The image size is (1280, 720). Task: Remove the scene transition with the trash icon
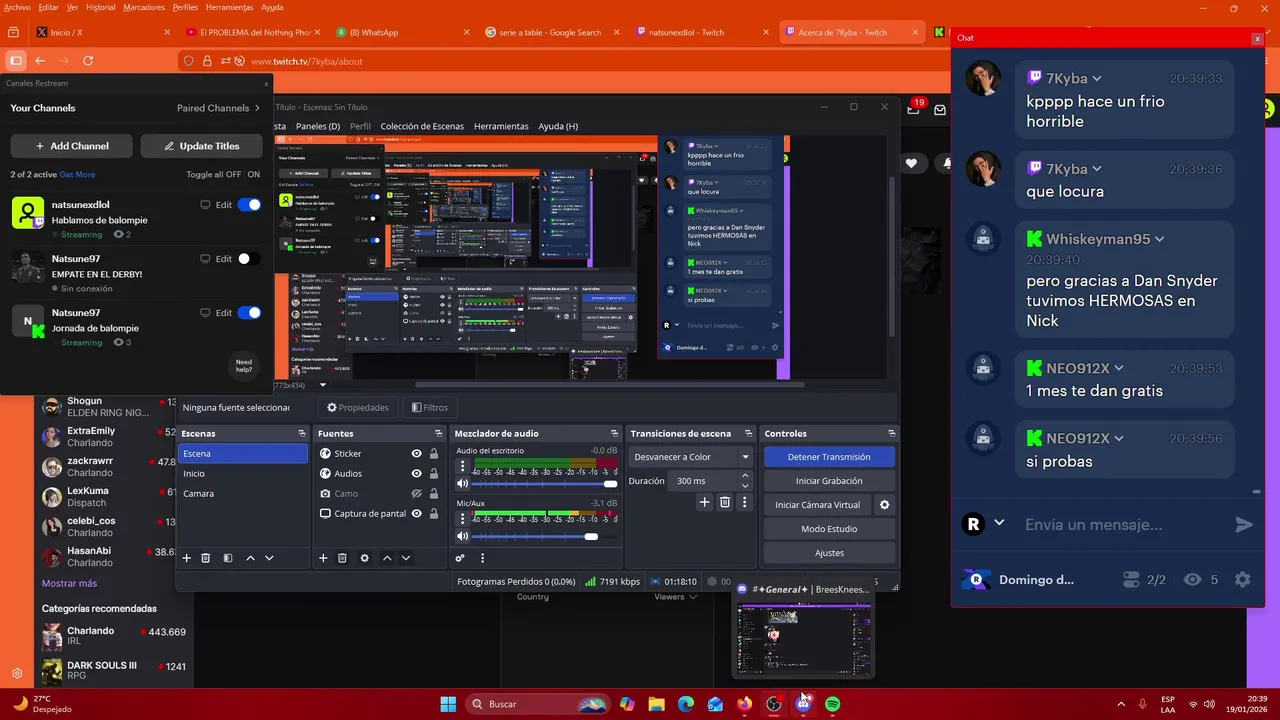pyautogui.click(x=725, y=502)
